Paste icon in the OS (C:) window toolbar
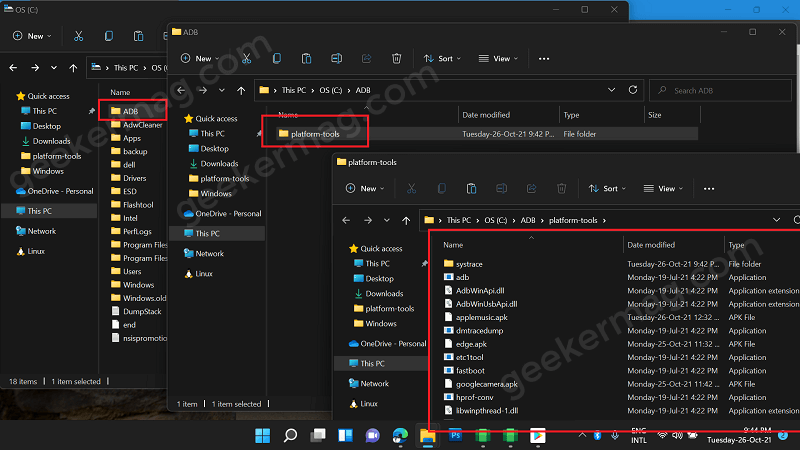 pos(138,36)
